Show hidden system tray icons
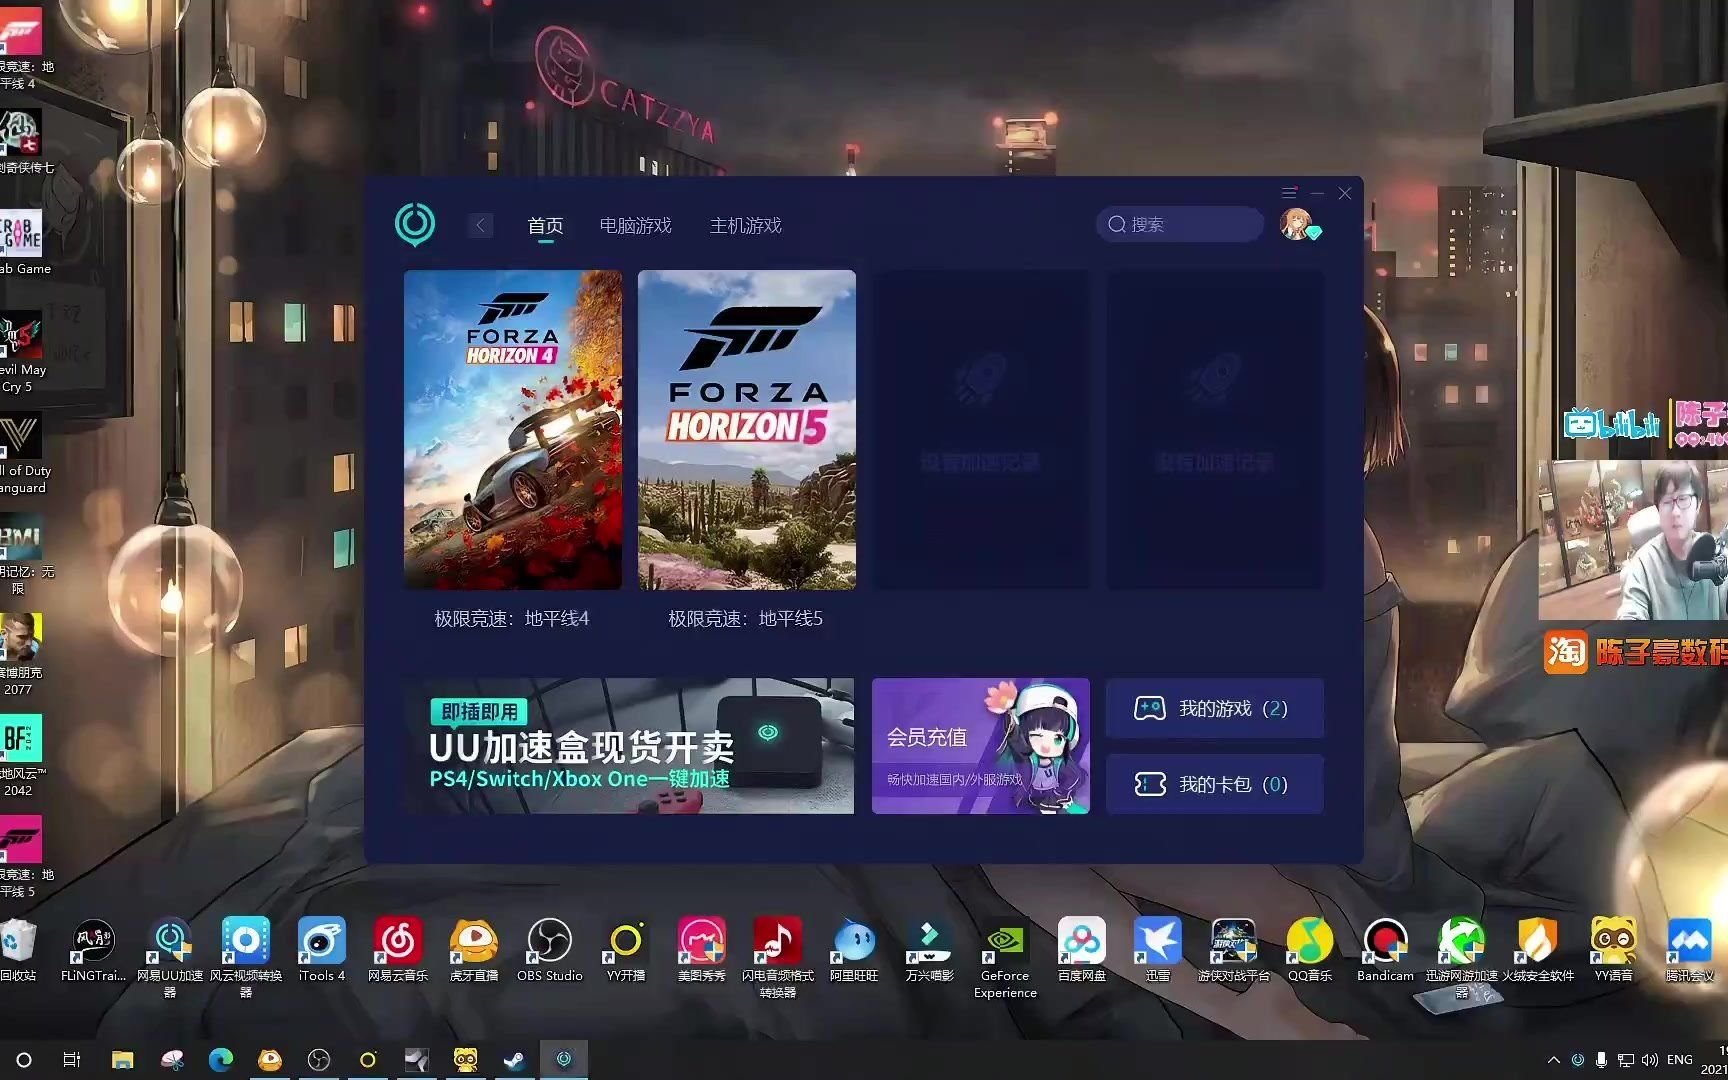1728x1080 pixels. point(1553,1060)
